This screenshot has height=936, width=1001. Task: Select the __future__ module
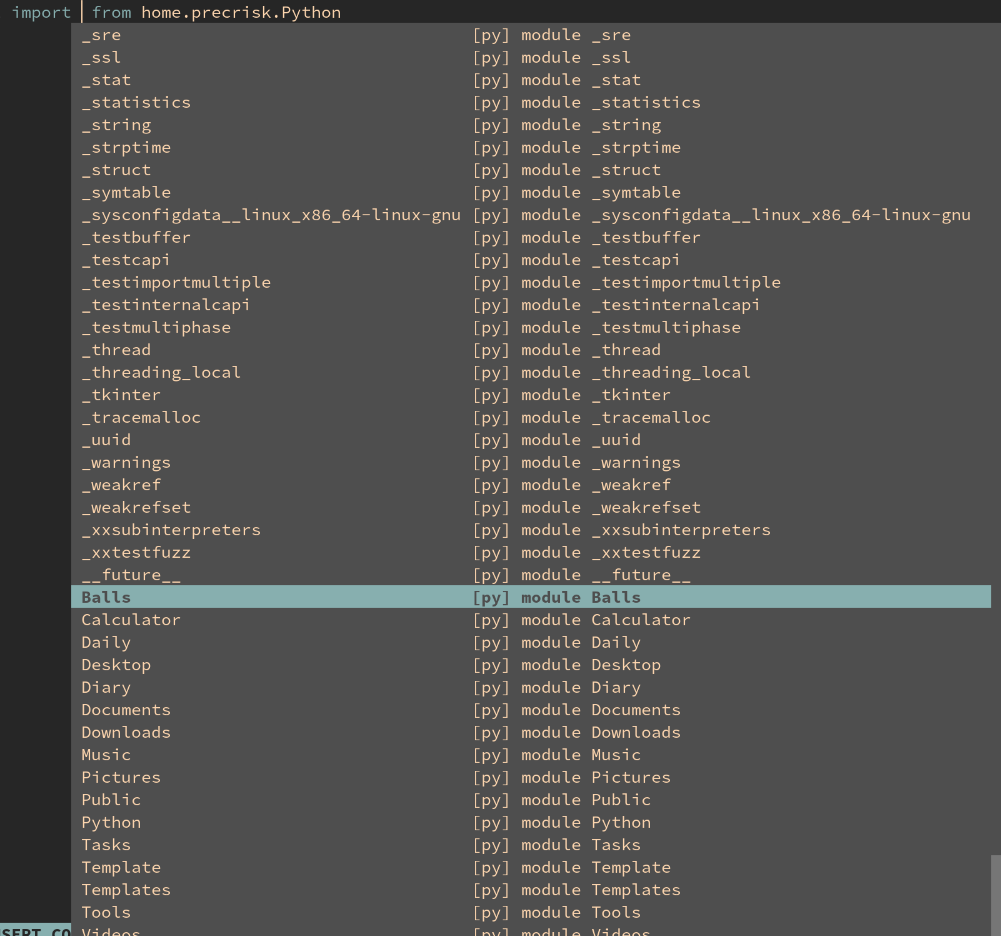(531, 575)
